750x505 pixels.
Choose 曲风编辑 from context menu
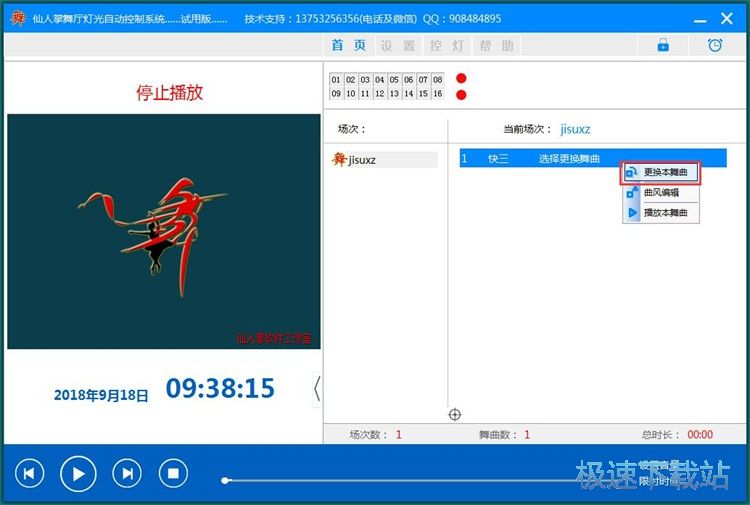point(661,192)
